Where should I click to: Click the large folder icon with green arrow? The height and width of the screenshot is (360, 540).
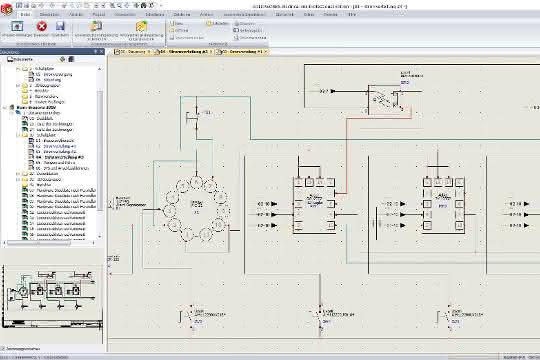coord(142,27)
